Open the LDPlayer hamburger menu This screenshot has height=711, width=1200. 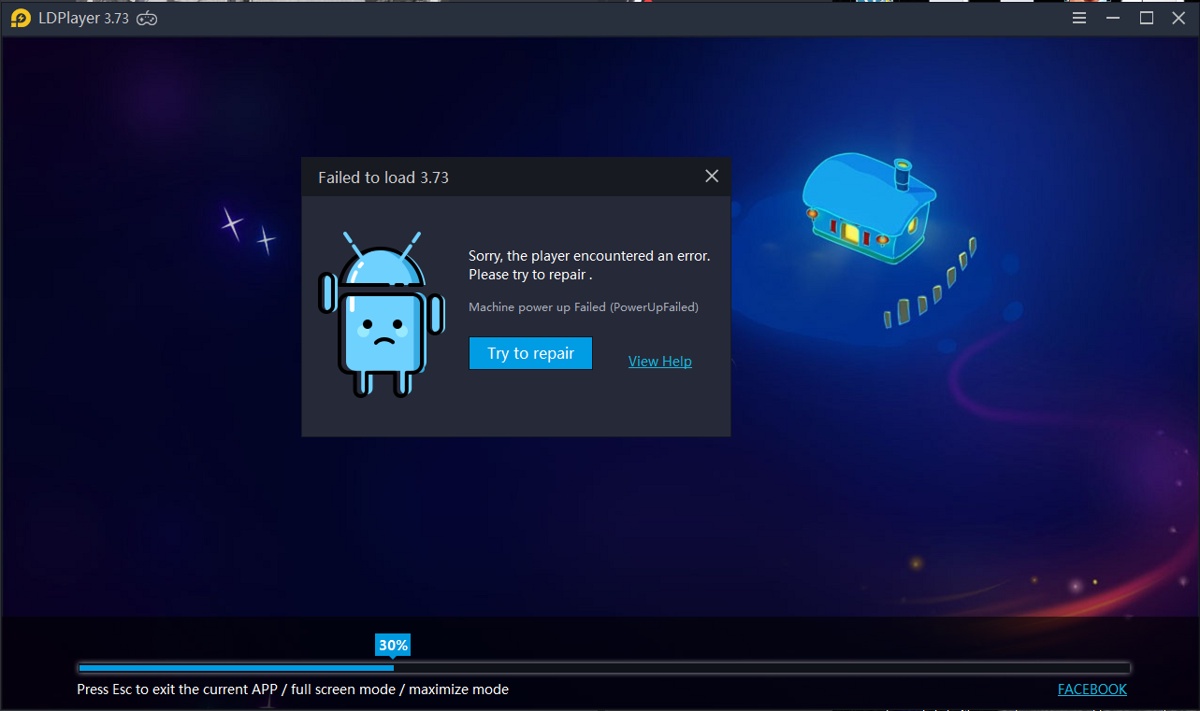coord(1079,18)
